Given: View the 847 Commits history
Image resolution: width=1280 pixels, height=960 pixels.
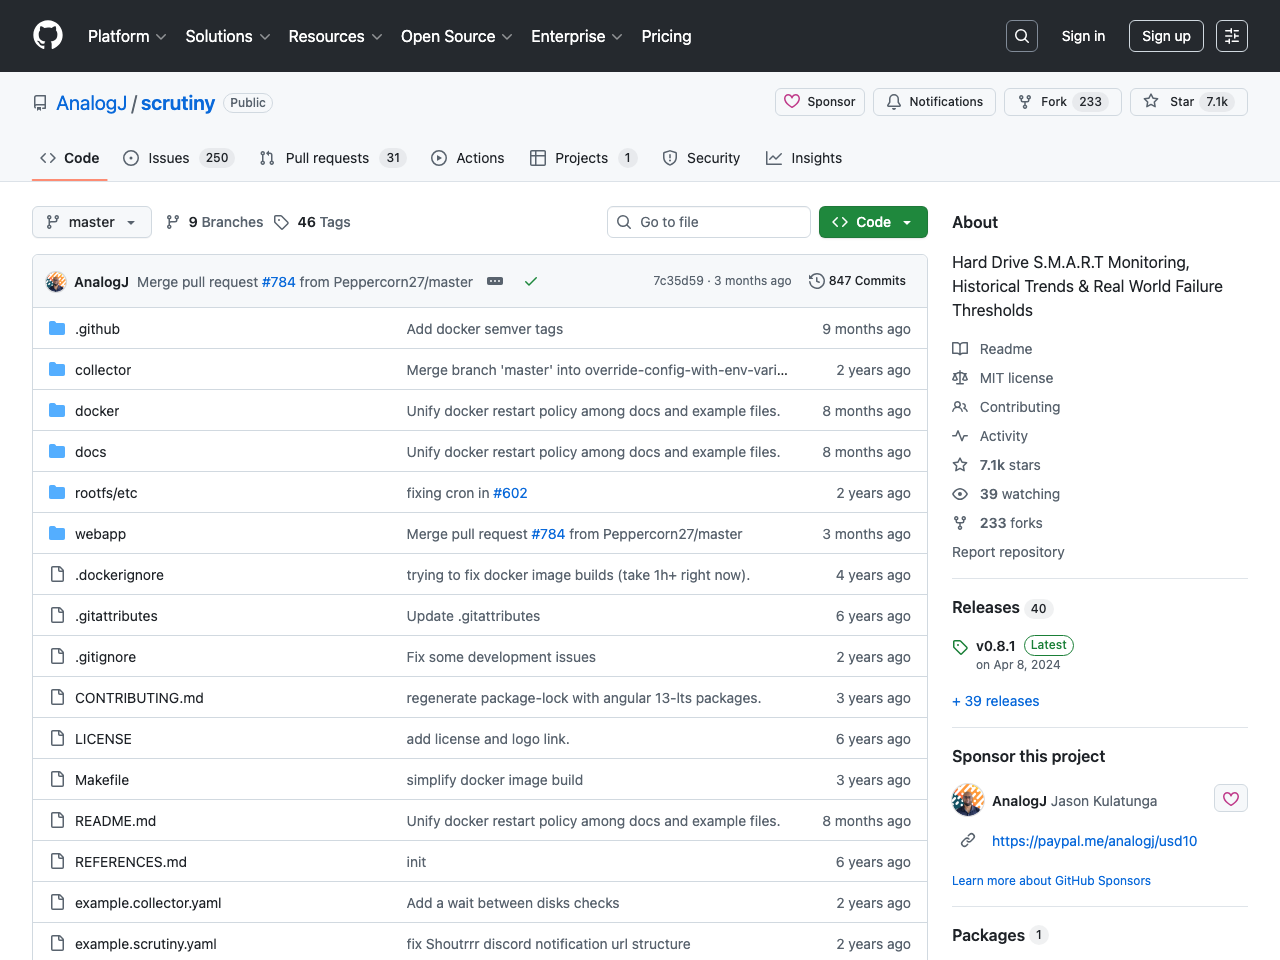Looking at the screenshot, I should tap(857, 281).
